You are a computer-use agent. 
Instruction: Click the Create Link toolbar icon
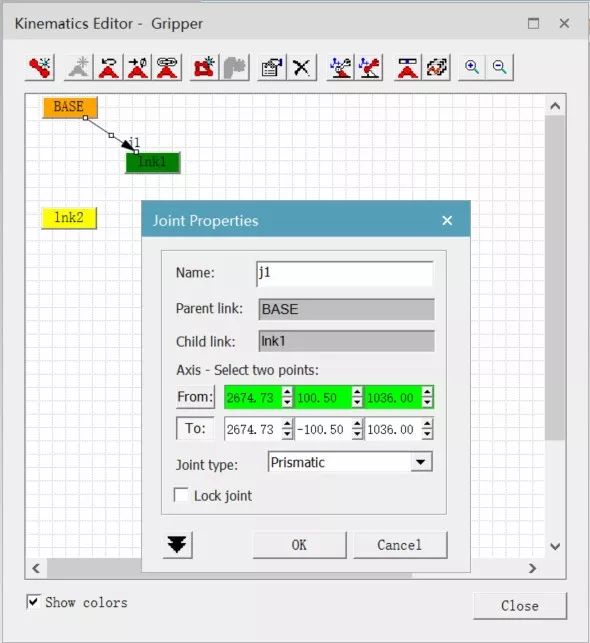pos(40,67)
